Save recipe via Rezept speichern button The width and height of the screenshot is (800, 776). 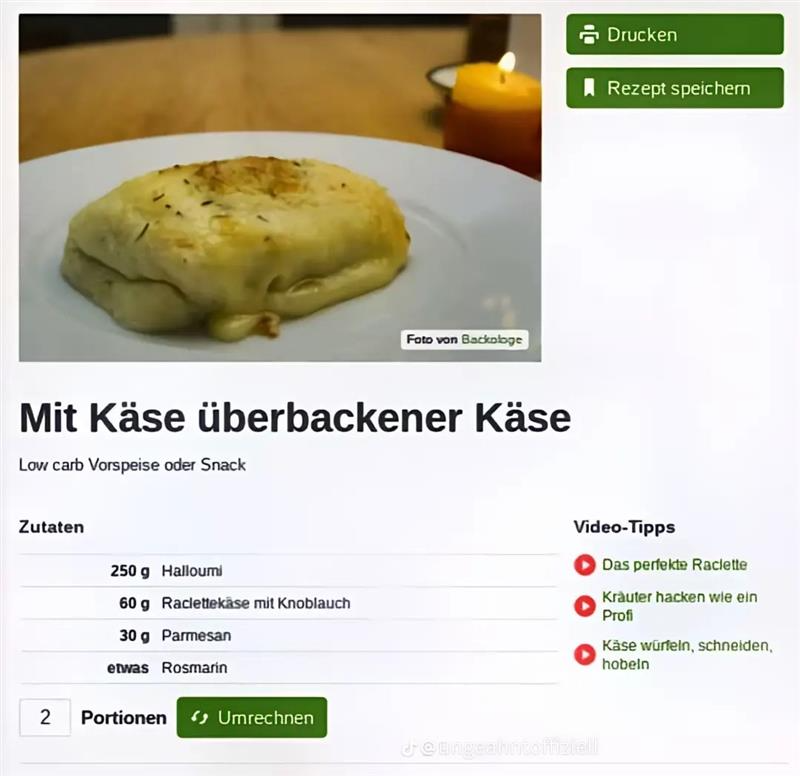[x=674, y=88]
